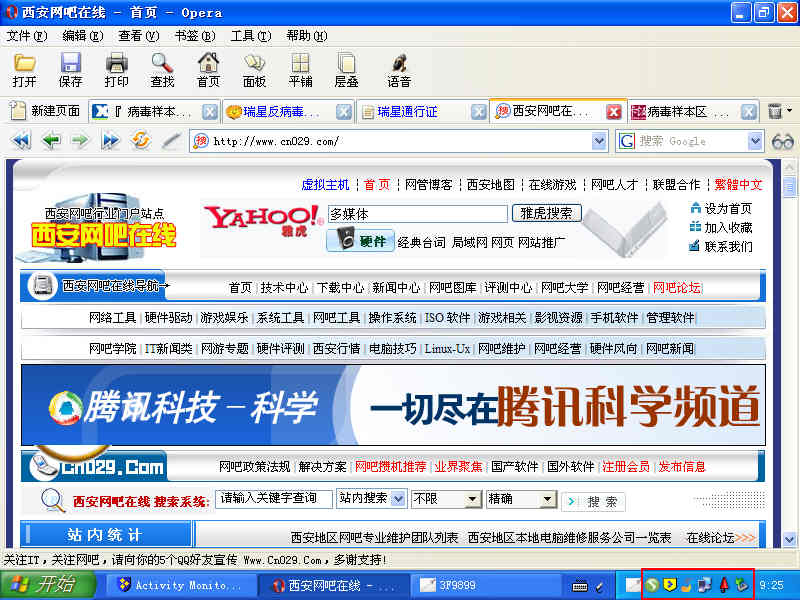The width and height of the screenshot is (800, 600).
Task: Click the Google search field in toolbar
Action: pyautogui.click(x=691, y=141)
